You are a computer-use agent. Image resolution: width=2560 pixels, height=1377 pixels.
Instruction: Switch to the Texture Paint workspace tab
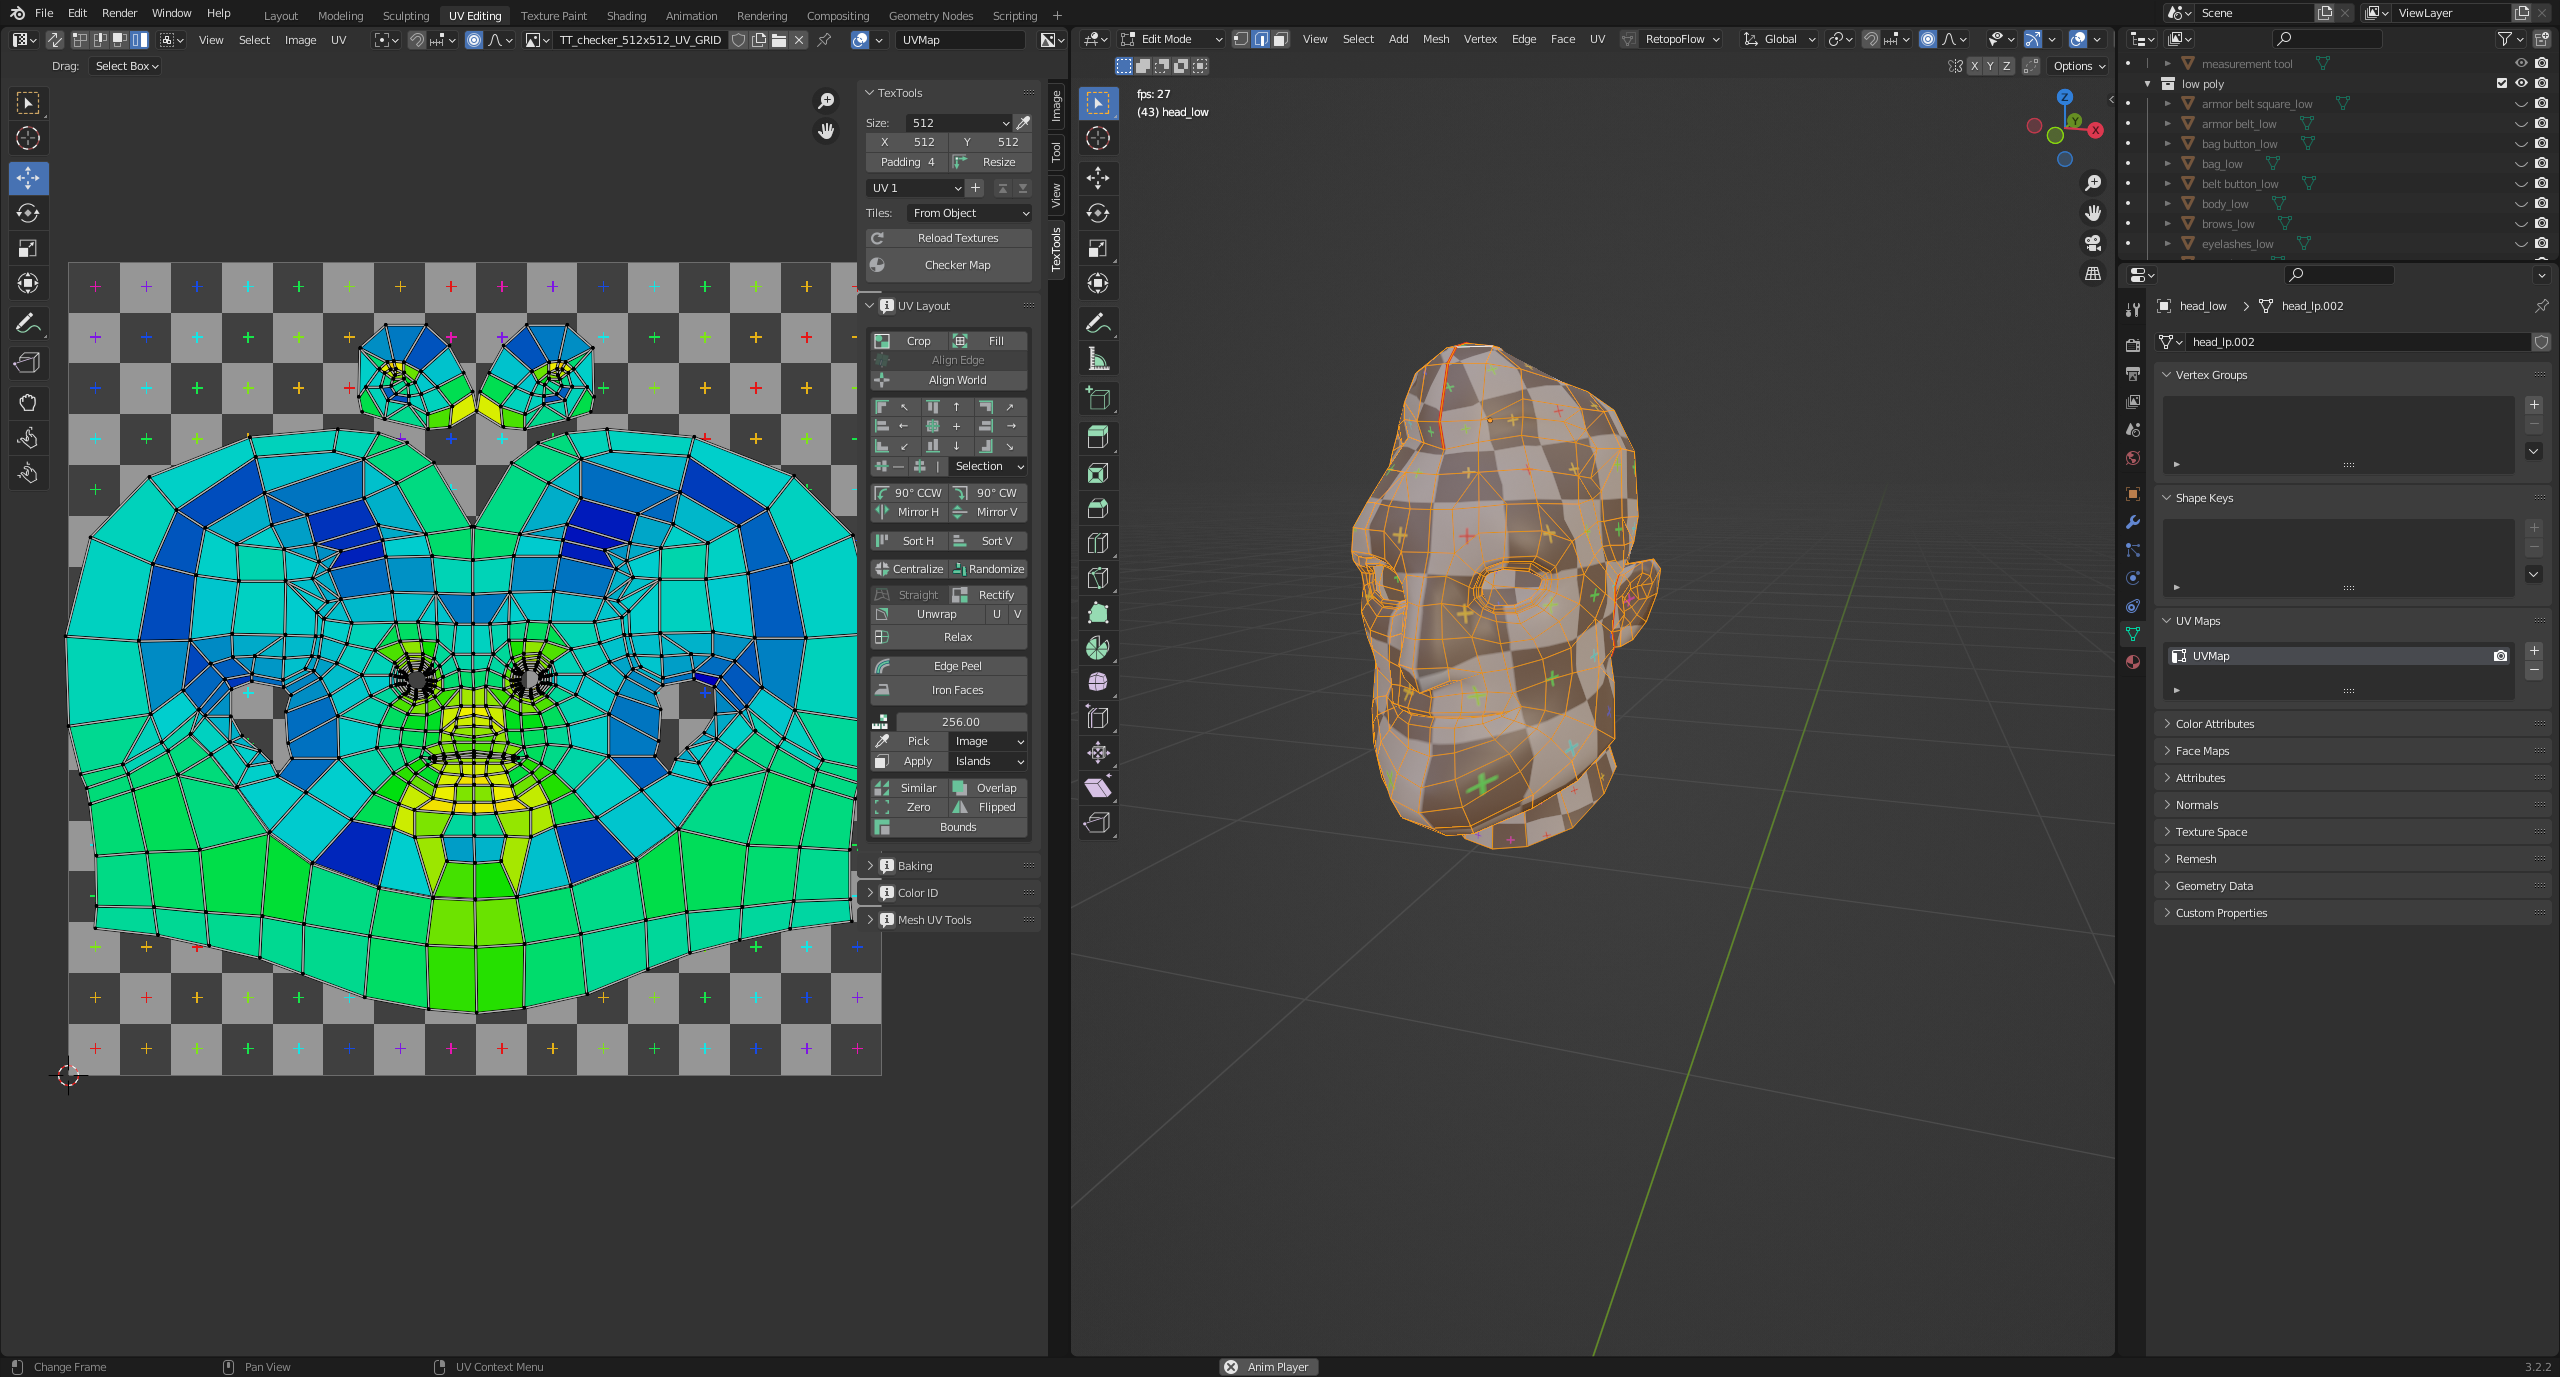[554, 16]
